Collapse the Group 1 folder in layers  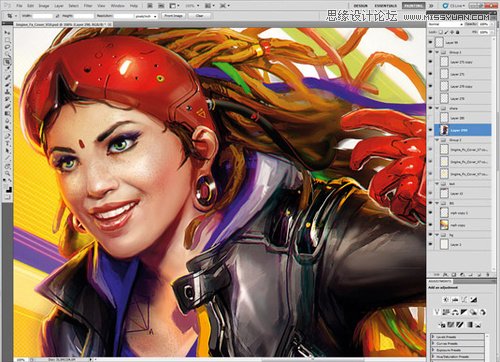click(x=437, y=52)
